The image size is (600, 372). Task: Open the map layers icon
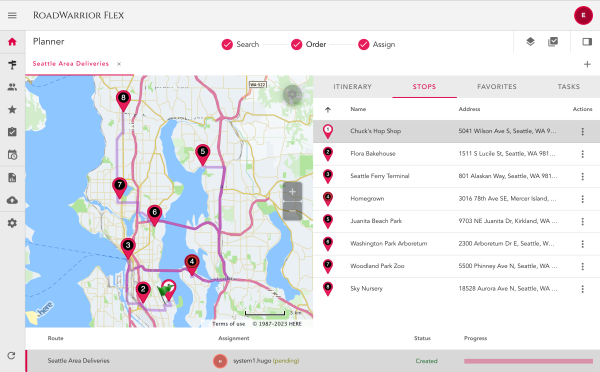[530, 41]
